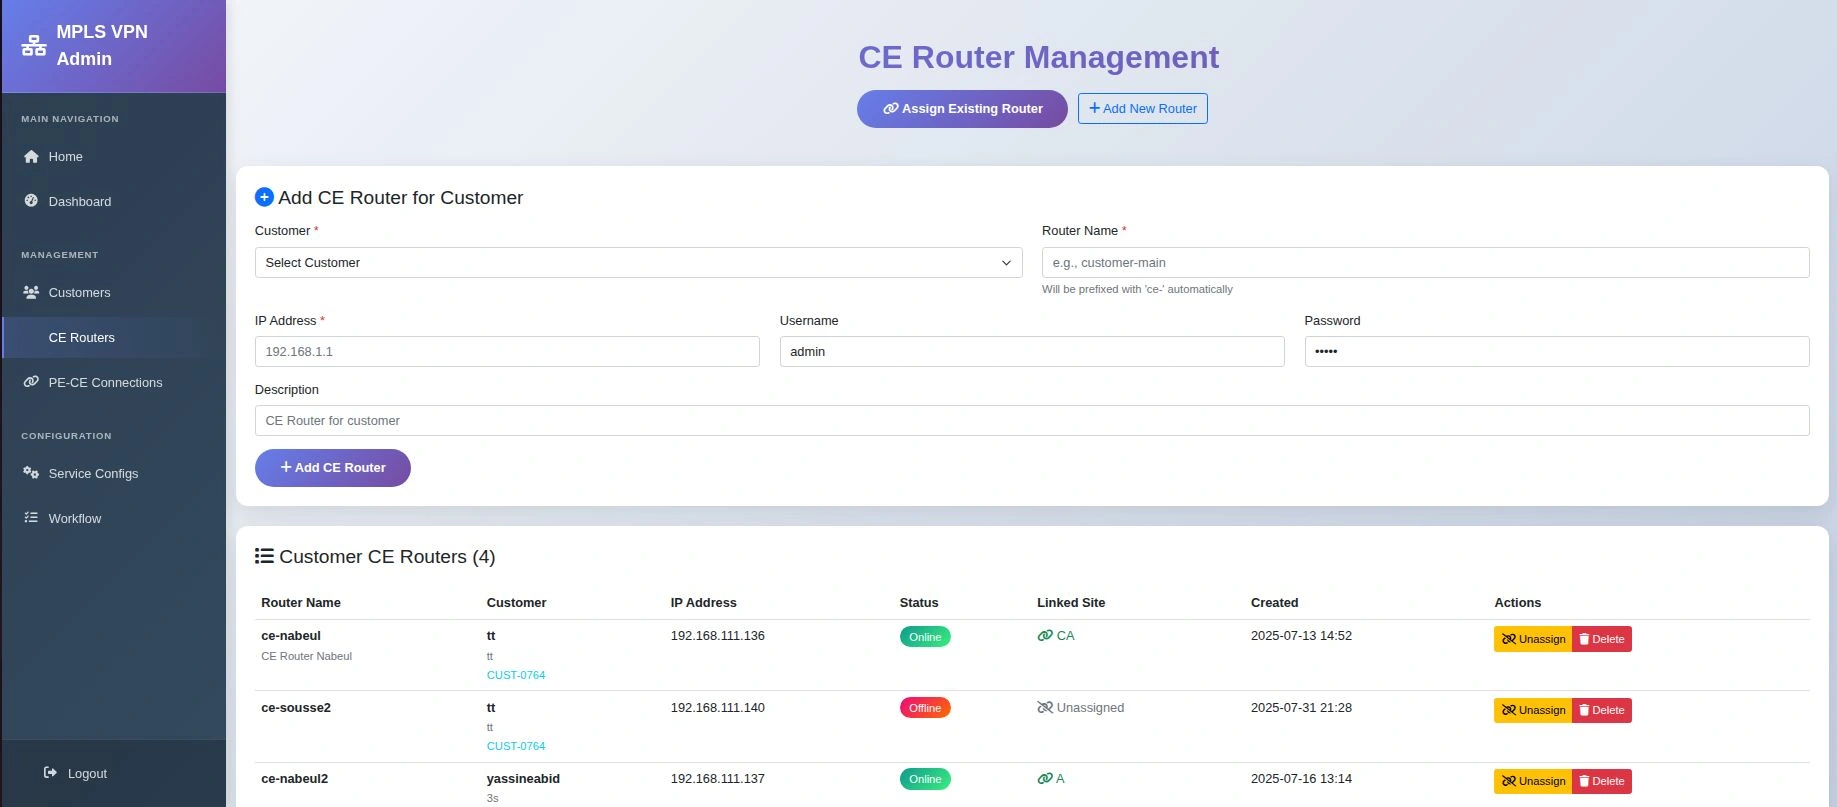Go to the Dashboard menu item
1837x807 pixels.
(x=114, y=201)
